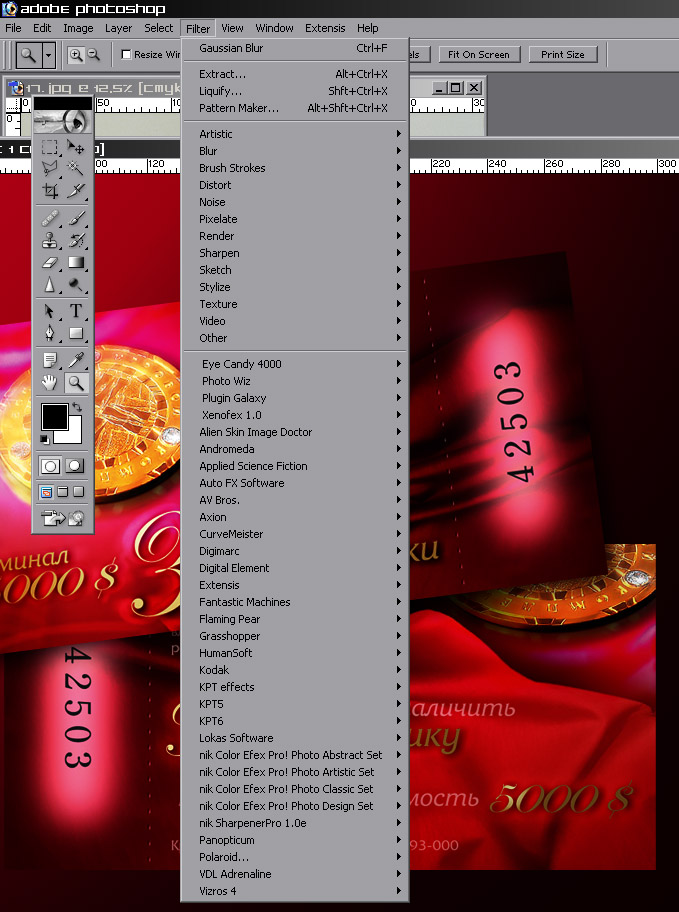679x912 pixels.
Task: Expand the Distort submenu arrow
Action: (x=399, y=185)
